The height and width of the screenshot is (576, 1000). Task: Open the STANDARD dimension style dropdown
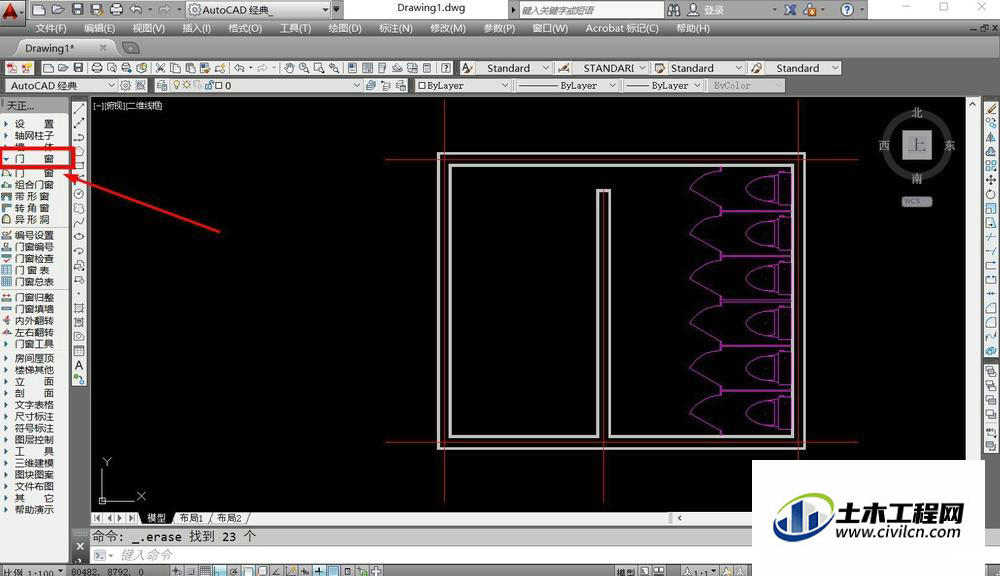(610, 68)
